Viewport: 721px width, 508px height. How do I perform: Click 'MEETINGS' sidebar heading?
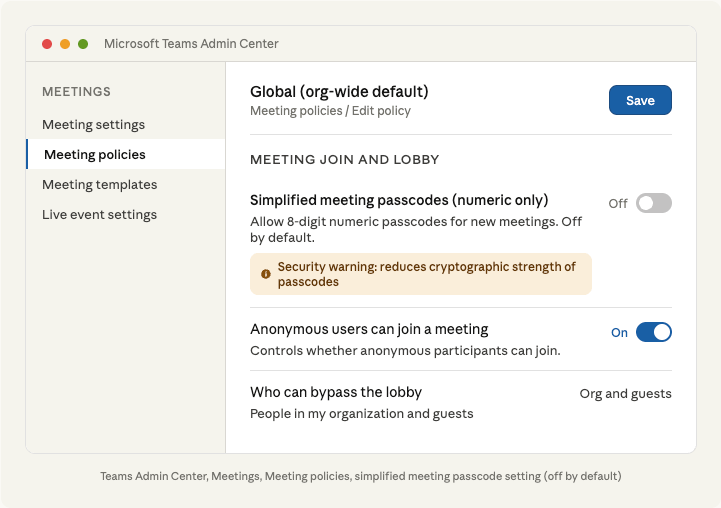coord(76,91)
